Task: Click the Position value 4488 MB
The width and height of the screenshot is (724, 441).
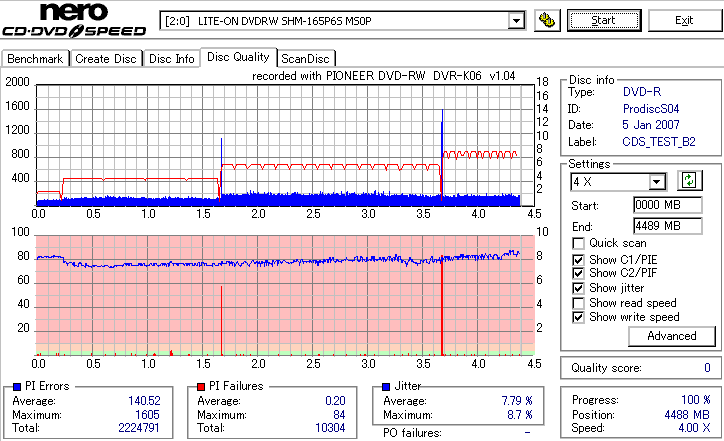Action: pyautogui.click(x=688, y=415)
